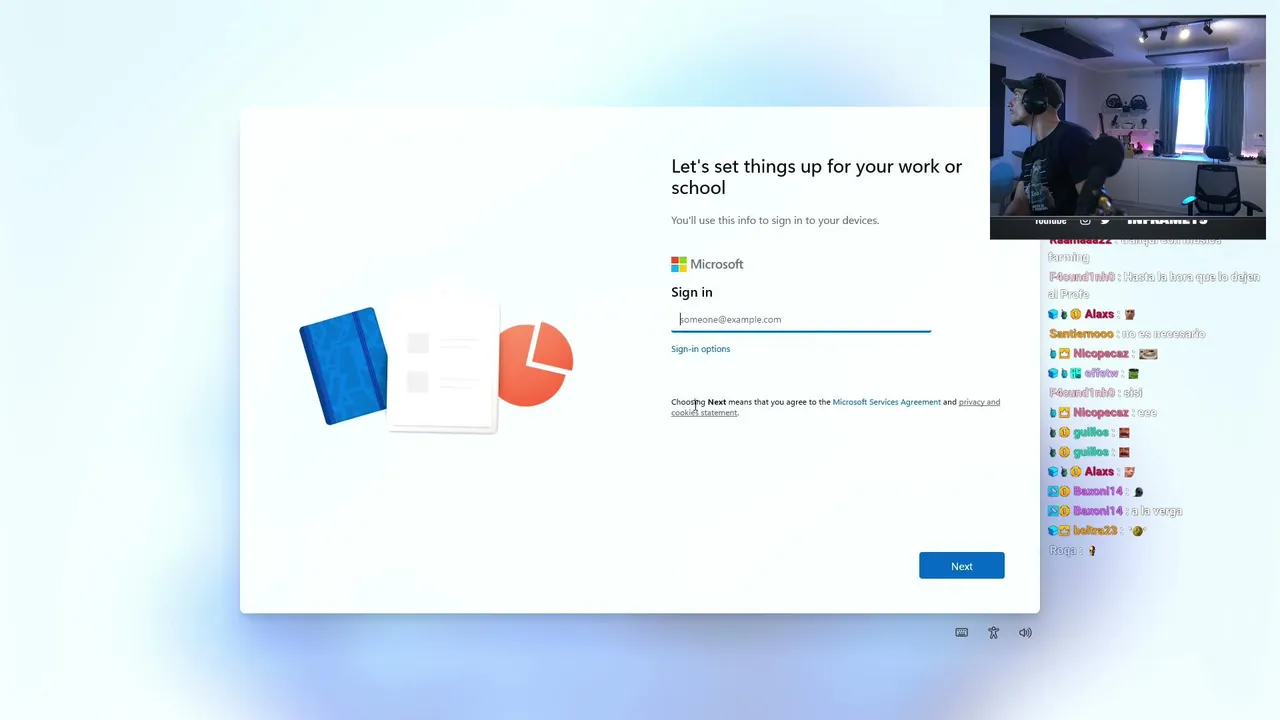Click the volume speaker icon

point(1025,632)
